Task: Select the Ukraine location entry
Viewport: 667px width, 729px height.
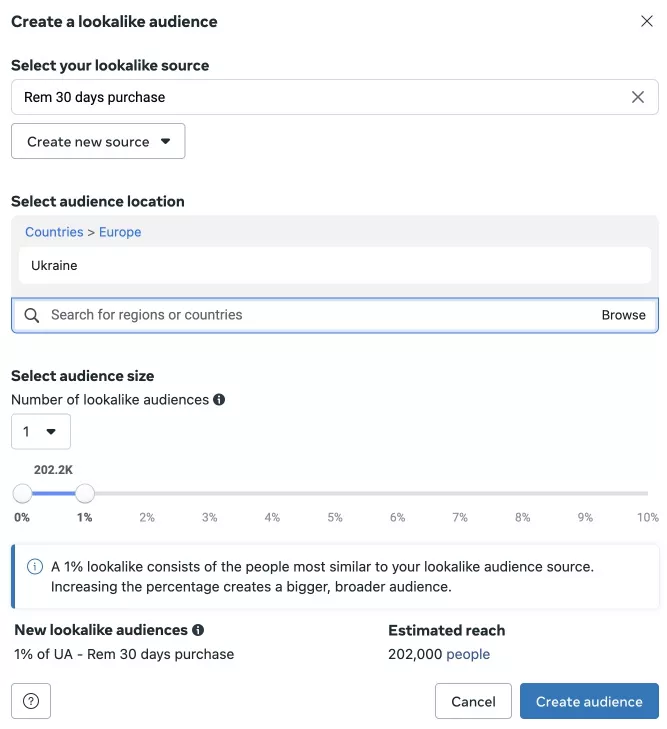Action: (x=335, y=265)
